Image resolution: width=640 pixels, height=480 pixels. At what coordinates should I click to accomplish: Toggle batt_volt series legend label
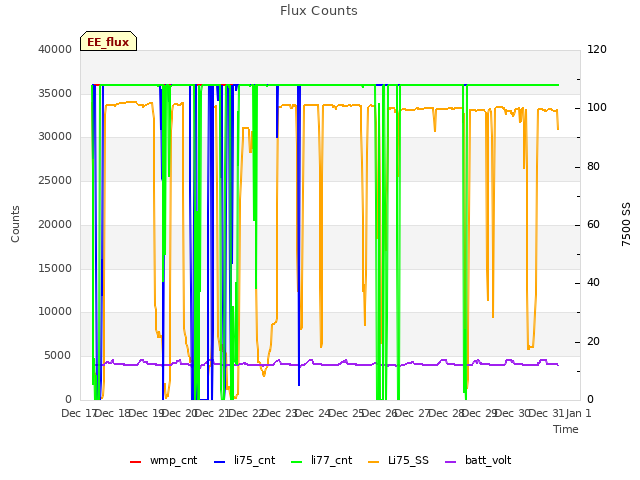(488, 460)
